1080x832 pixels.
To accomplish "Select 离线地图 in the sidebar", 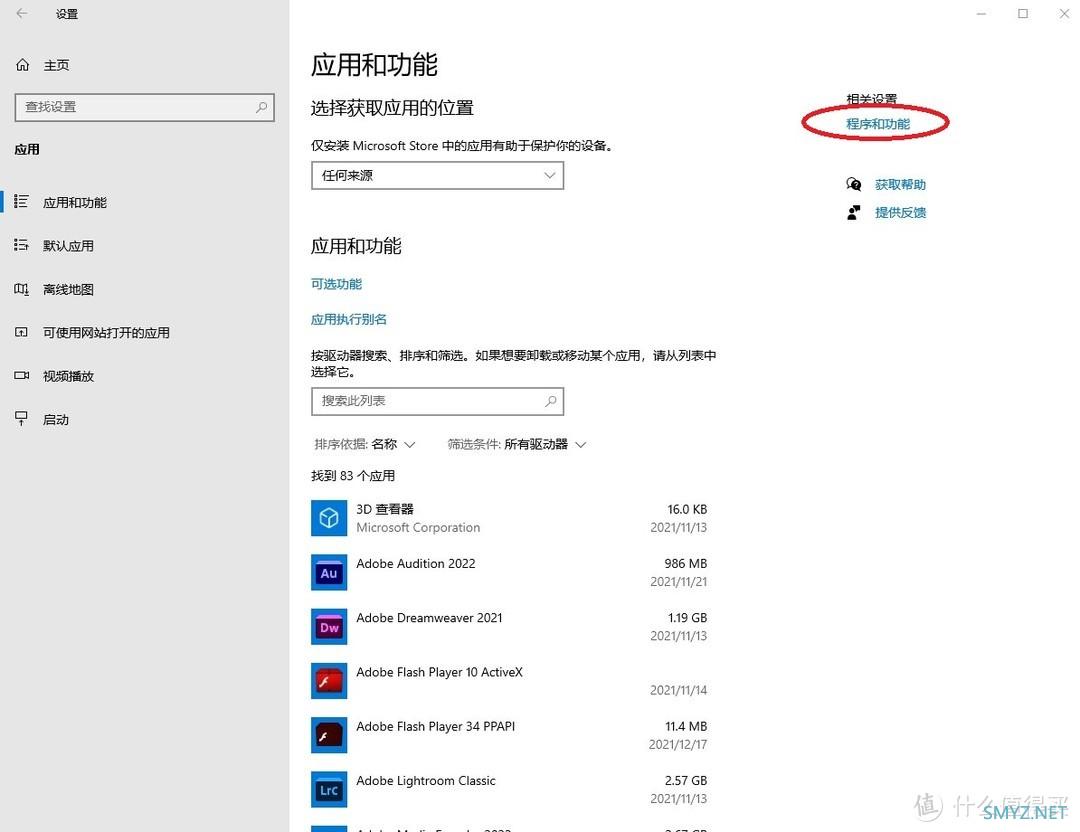I will coord(68,289).
